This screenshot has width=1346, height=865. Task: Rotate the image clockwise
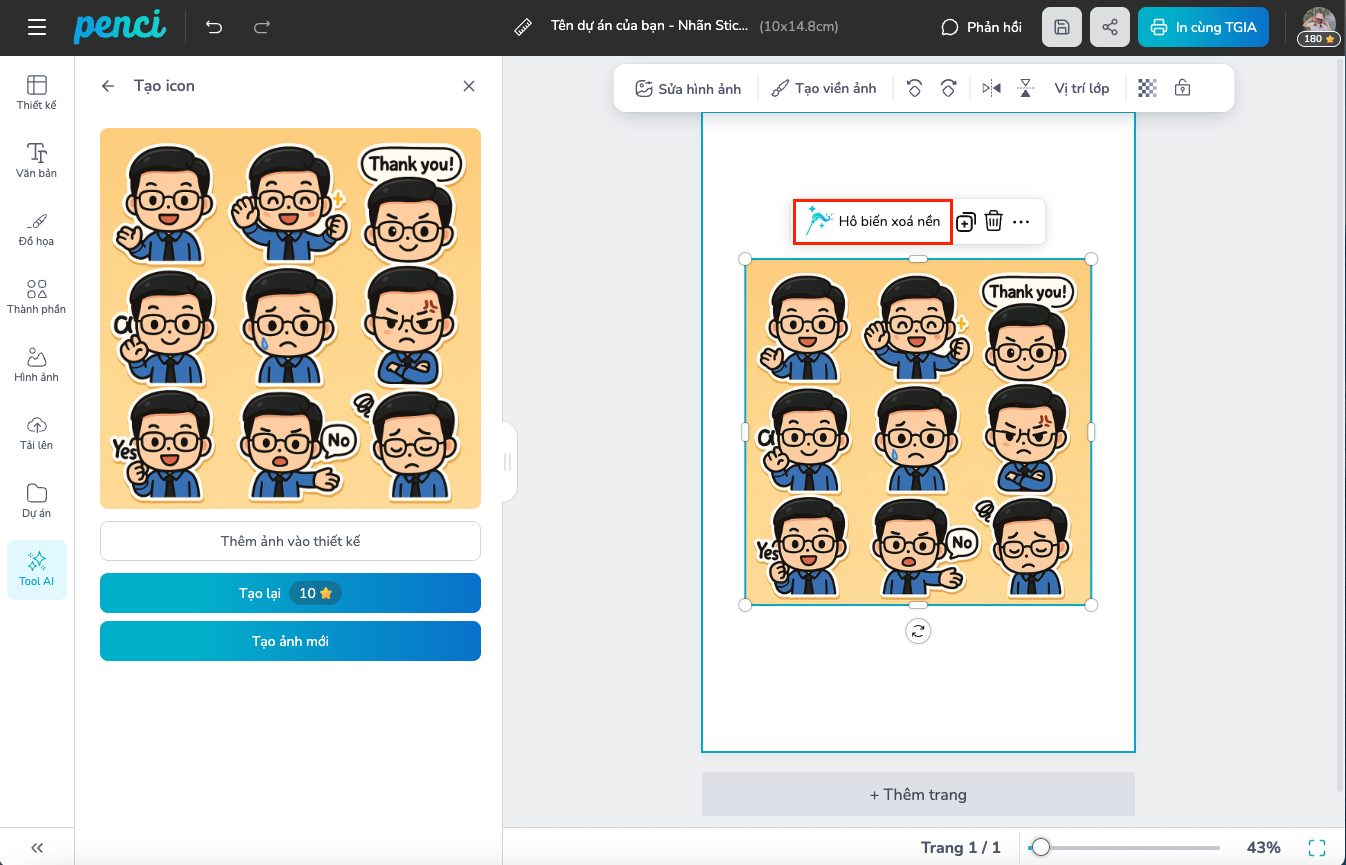(x=948, y=88)
